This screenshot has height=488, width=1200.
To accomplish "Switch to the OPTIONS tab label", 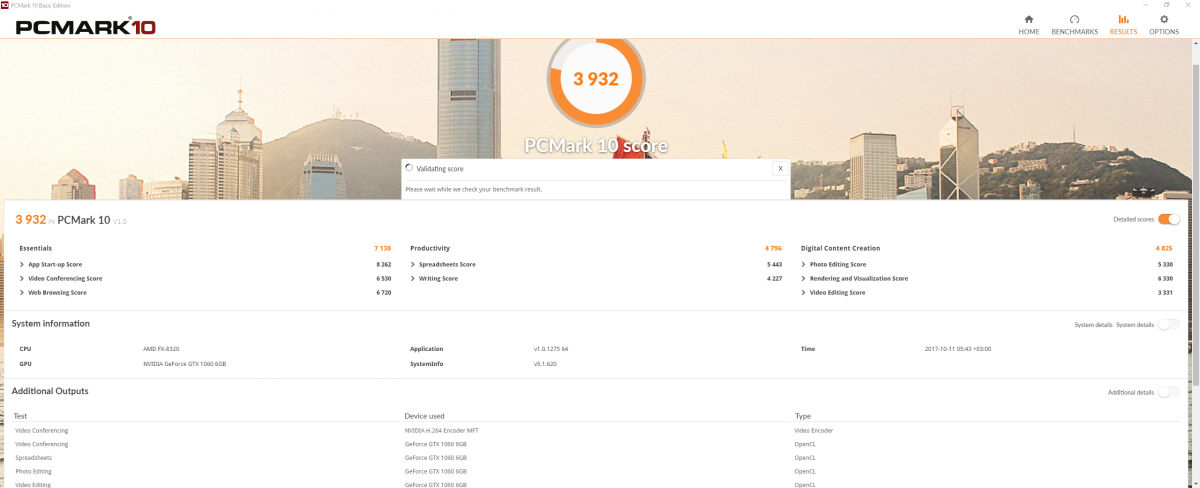I will coord(1163,32).
